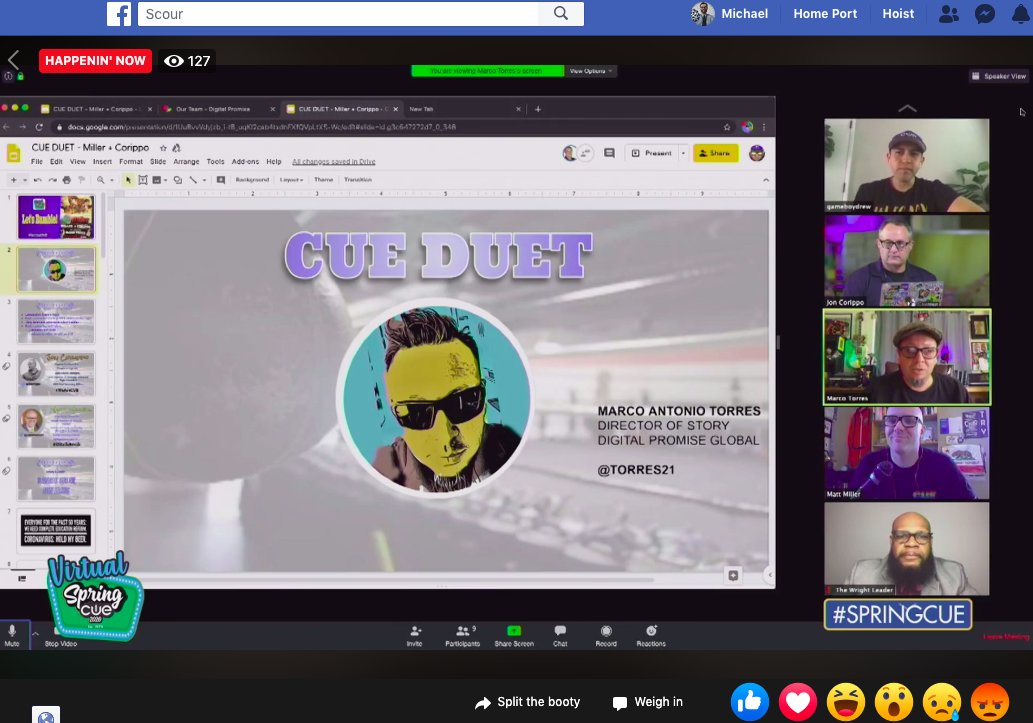
Task: Click Leave Meeting in Zoom
Action: (1005, 637)
